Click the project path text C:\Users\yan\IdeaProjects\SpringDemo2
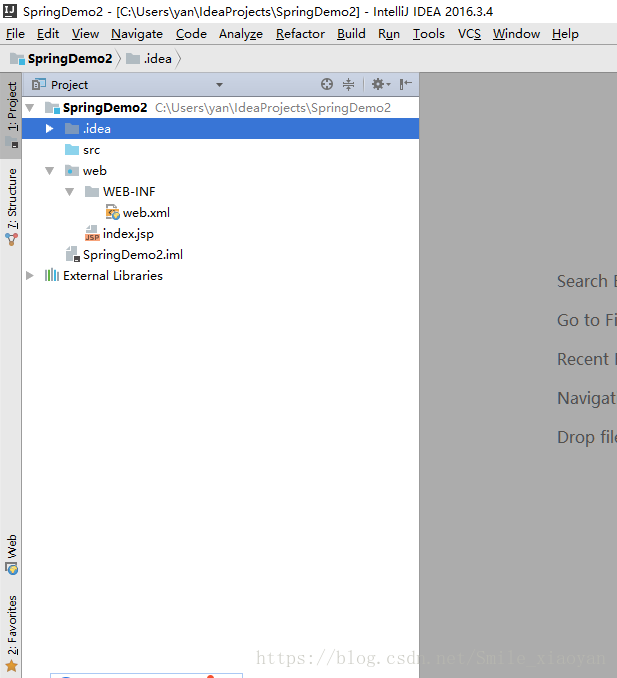 (273, 108)
